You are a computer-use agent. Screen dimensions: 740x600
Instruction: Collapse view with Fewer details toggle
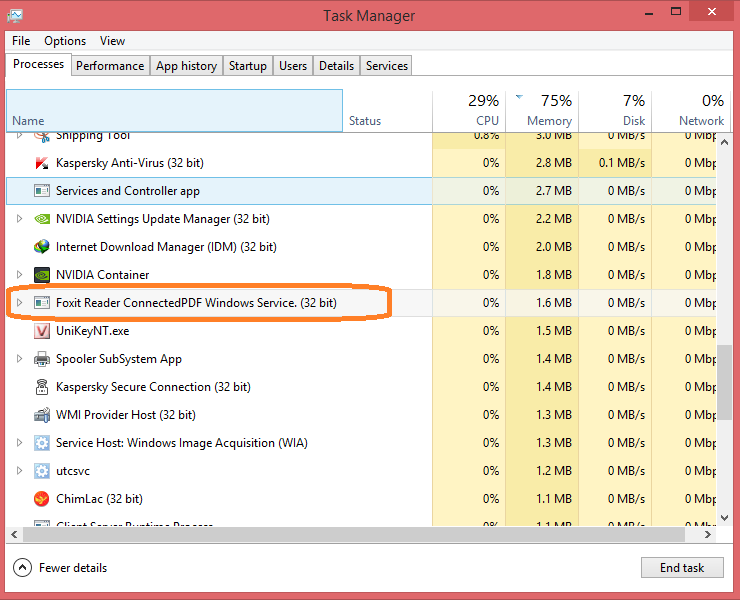tap(61, 568)
